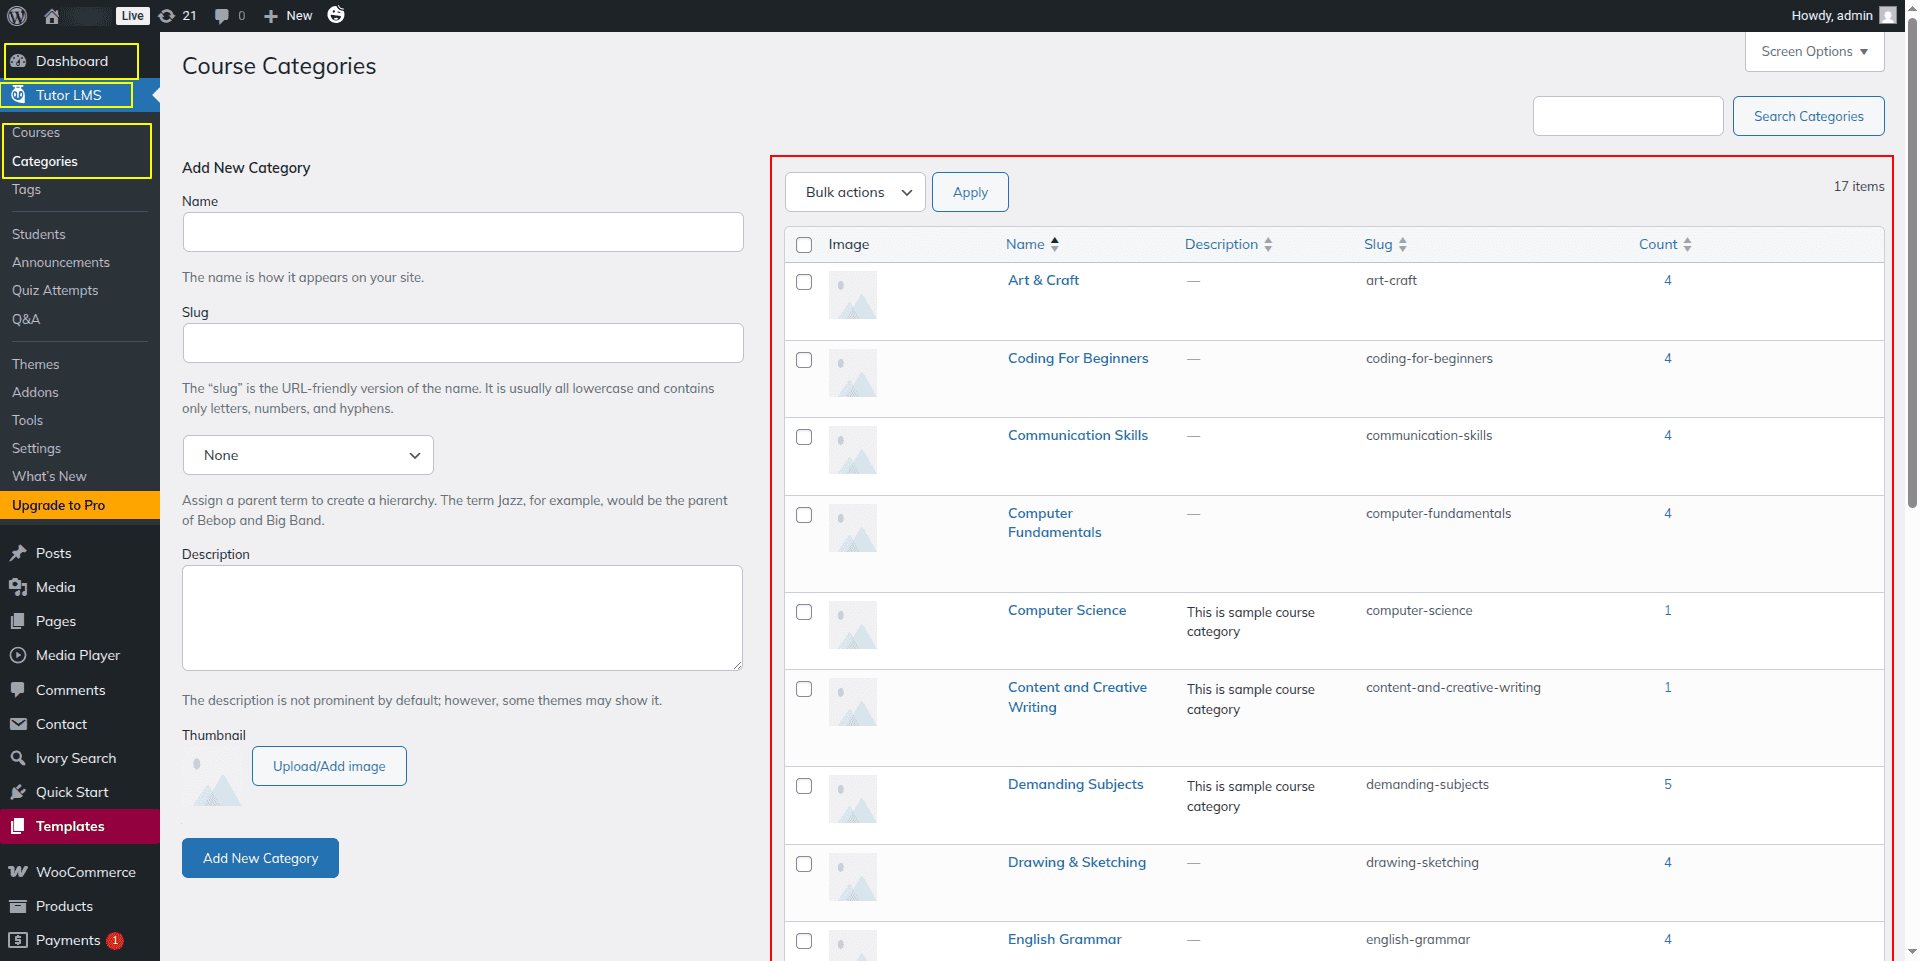Click the Demanding Subjects thumbnail image
The width and height of the screenshot is (1920, 961).
[x=852, y=799]
